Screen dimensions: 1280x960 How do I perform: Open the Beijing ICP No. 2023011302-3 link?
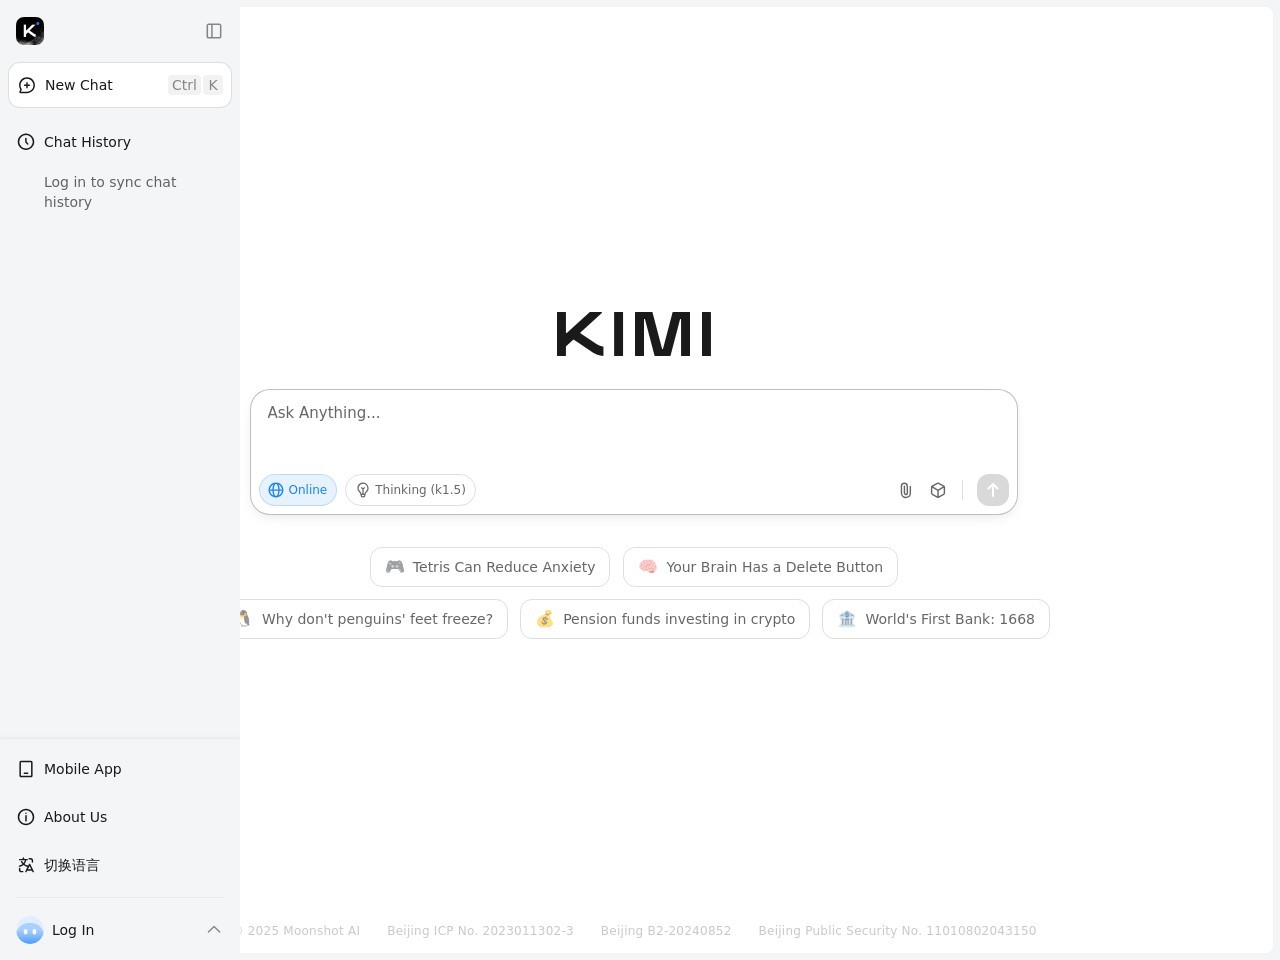point(480,930)
